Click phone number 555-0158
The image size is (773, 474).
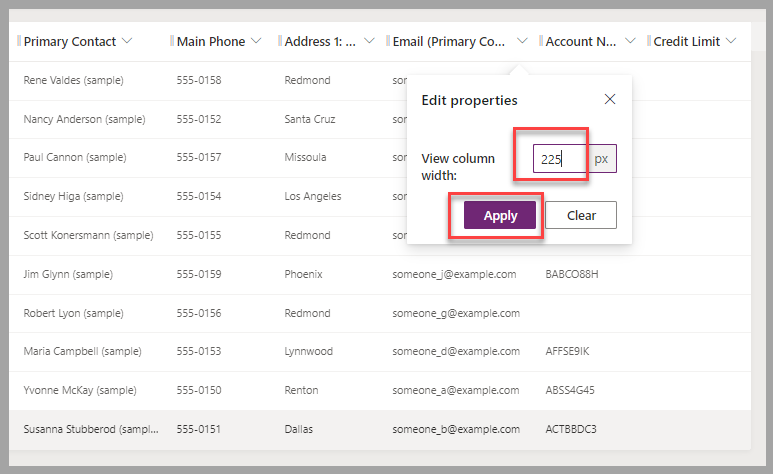(199, 80)
